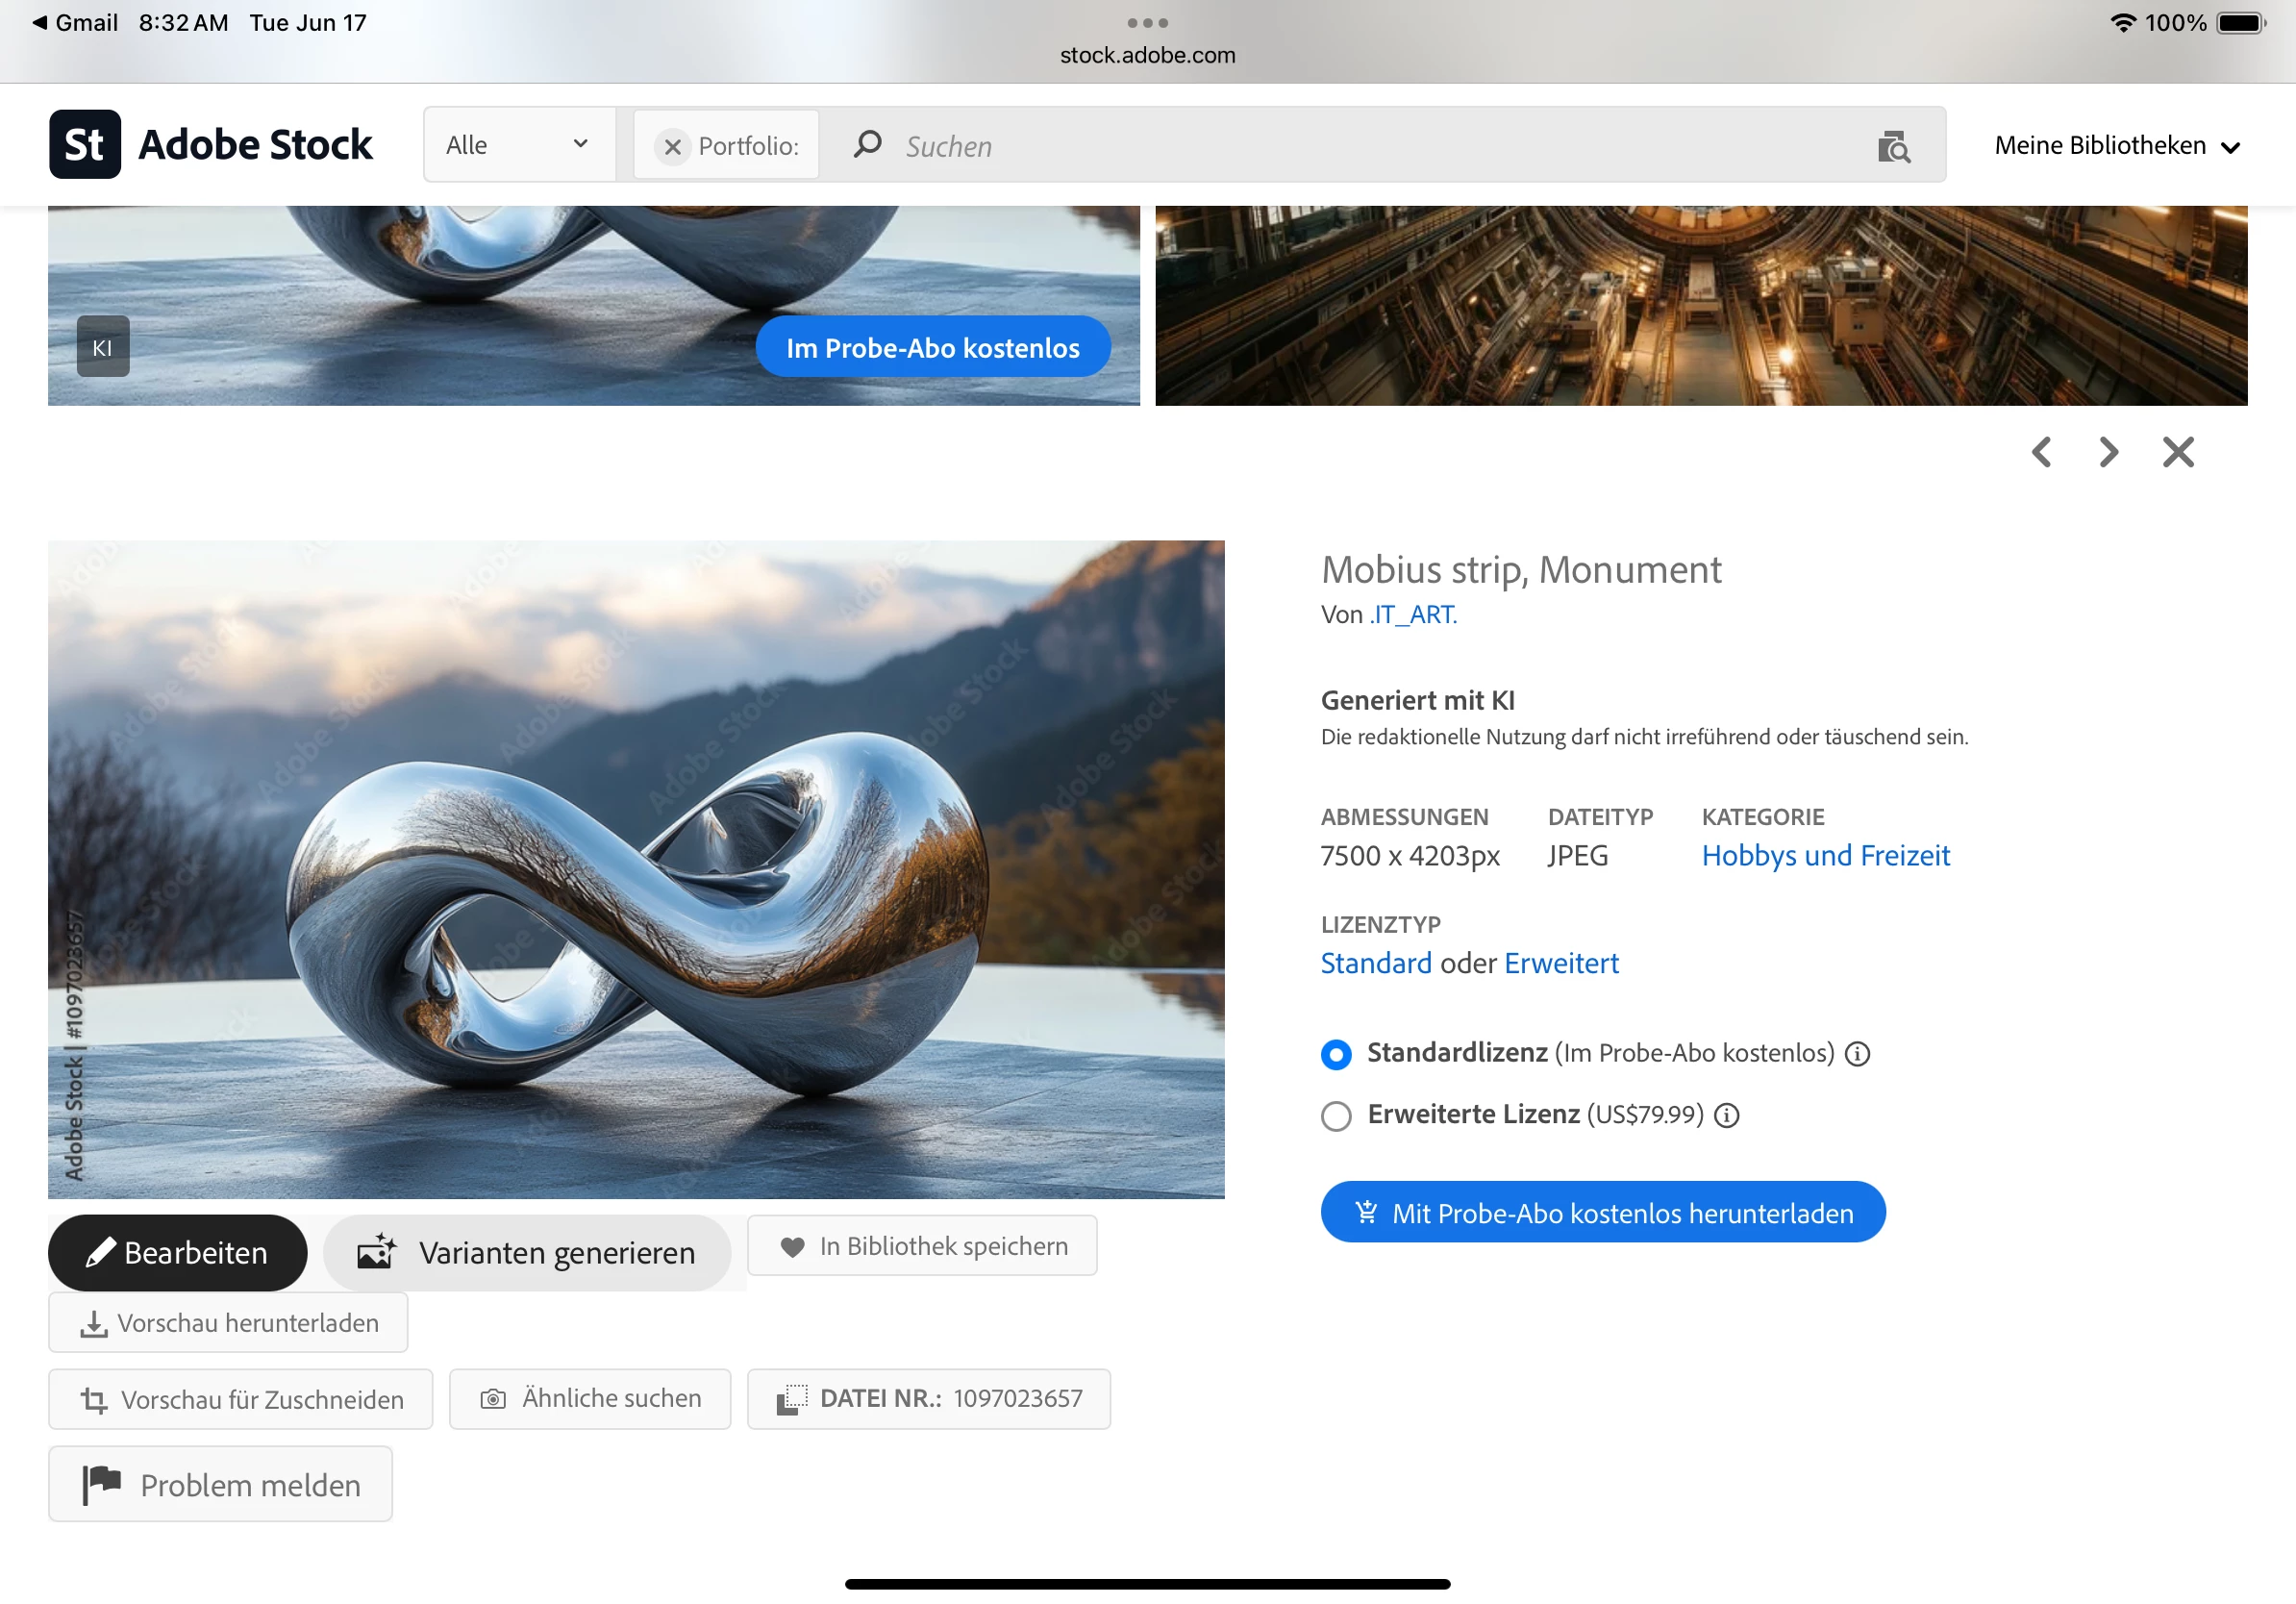This screenshot has height=1604, width=2296.
Task: Select the Standardlizenz radio option
Action: [1336, 1054]
